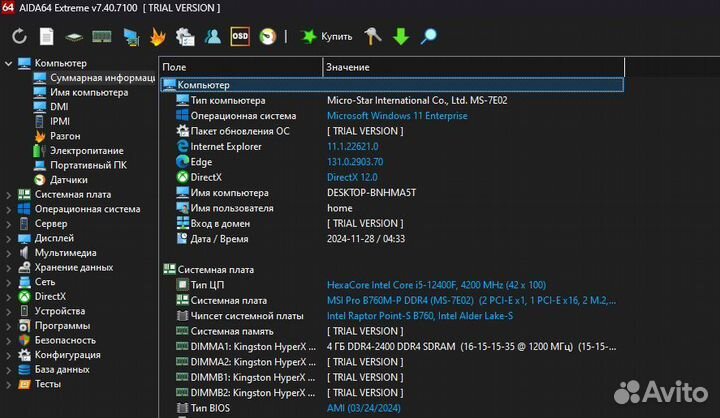Collapse the Компьютер tree node
This screenshot has height=418, width=720.
coord(8,63)
